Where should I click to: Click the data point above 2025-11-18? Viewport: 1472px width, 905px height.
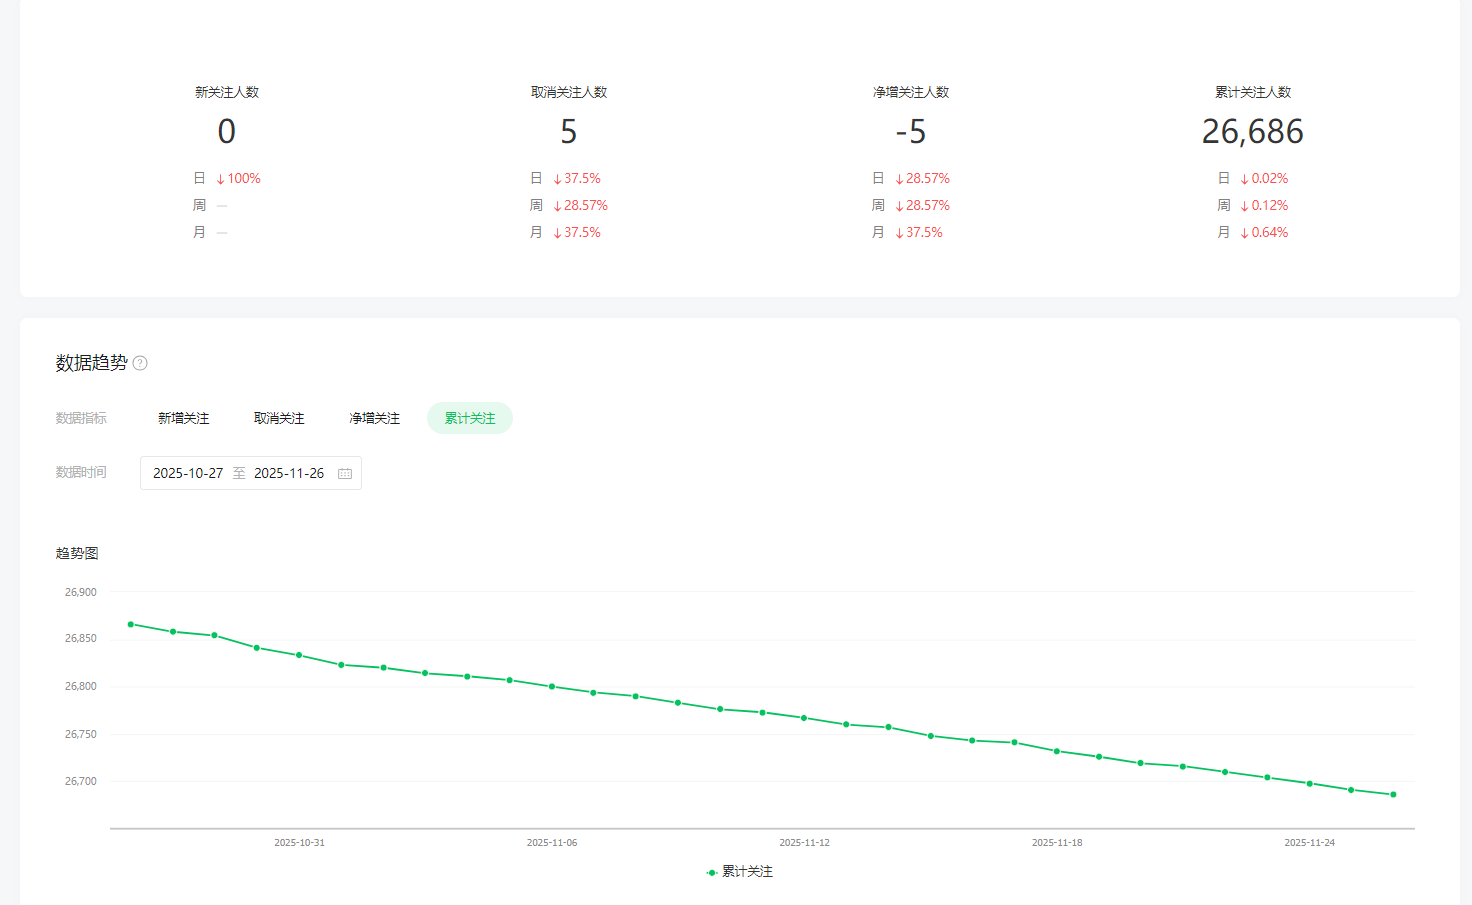point(1057,751)
